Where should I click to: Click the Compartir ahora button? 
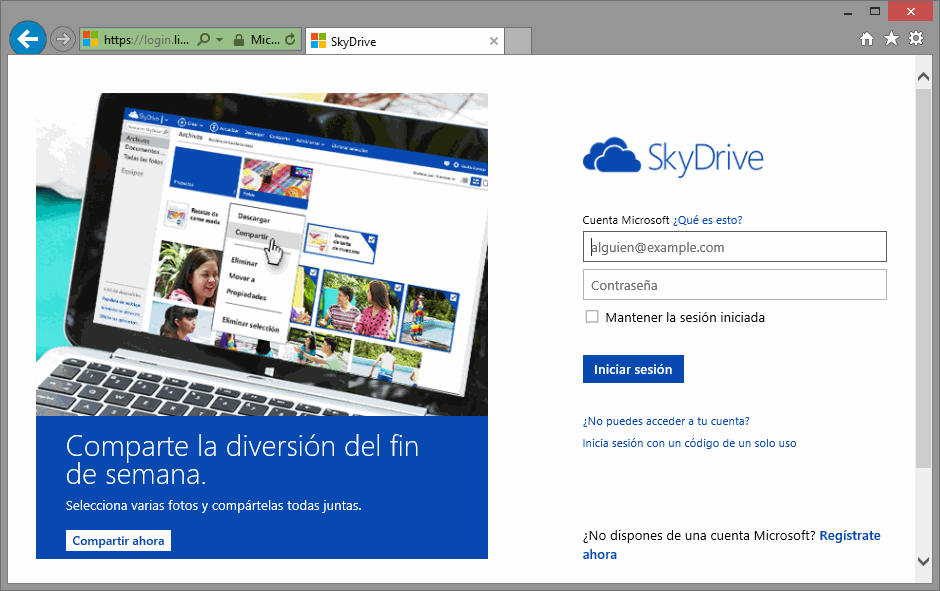(x=119, y=541)
